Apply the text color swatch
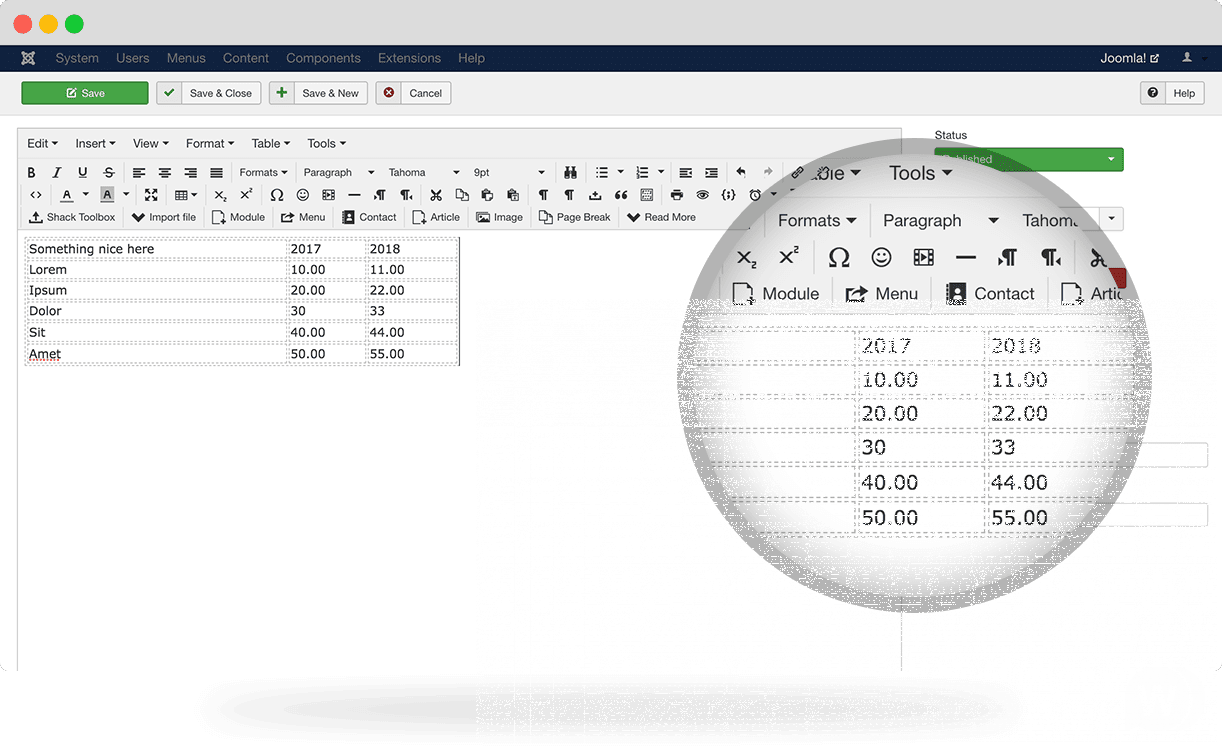 [x=67, y=195]
